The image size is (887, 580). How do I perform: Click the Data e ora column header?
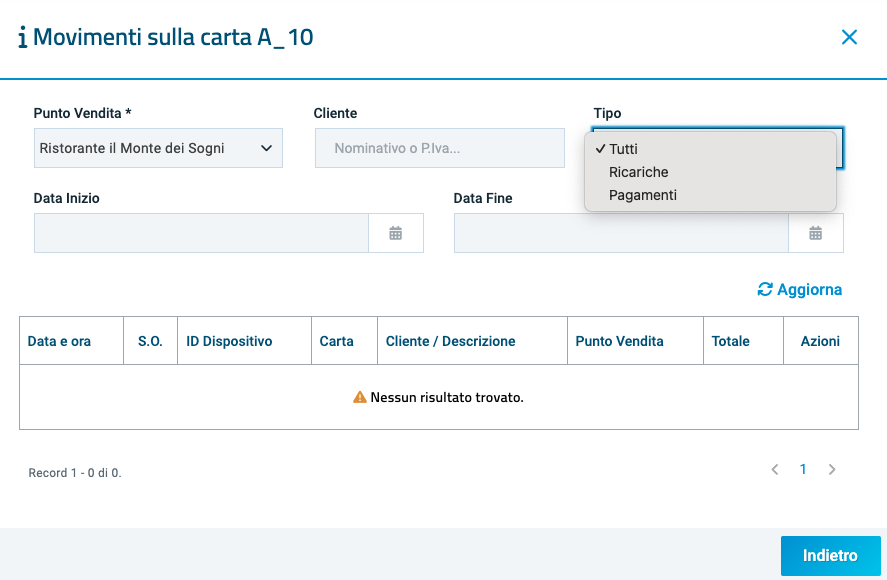(59, 341)
